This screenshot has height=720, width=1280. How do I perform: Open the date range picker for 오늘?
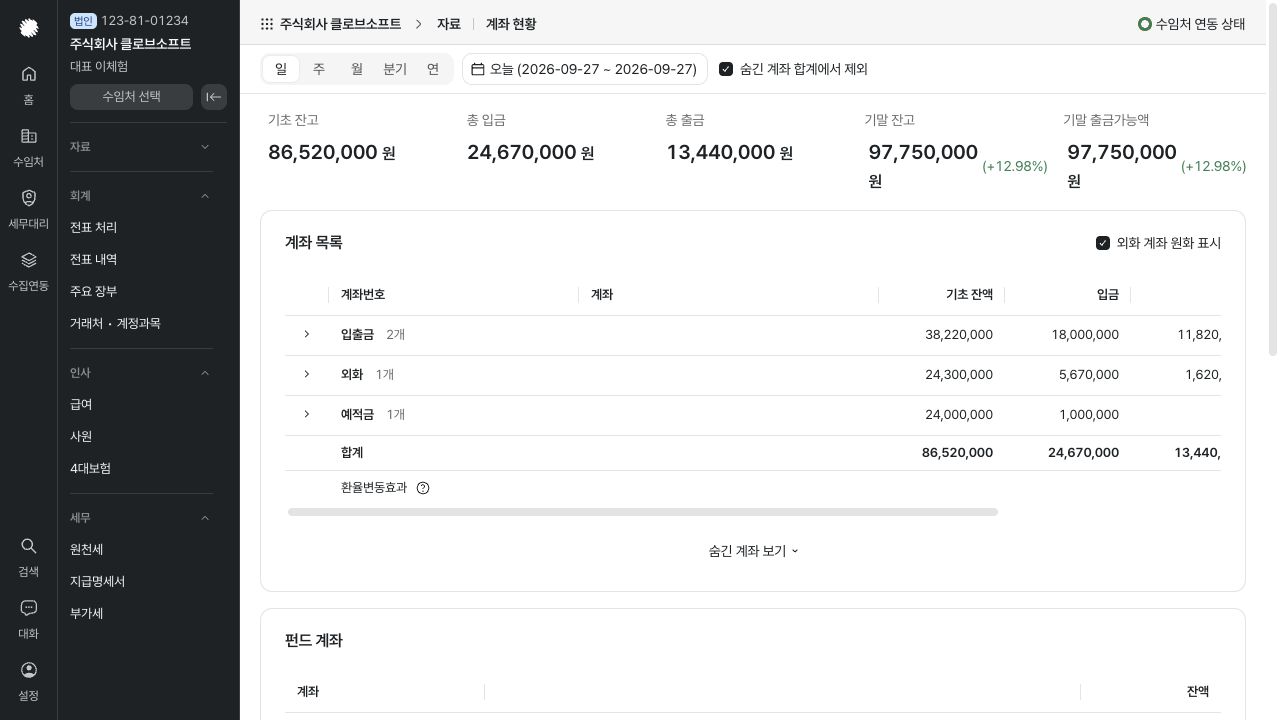pyautogui.click(x=585, y=69)
